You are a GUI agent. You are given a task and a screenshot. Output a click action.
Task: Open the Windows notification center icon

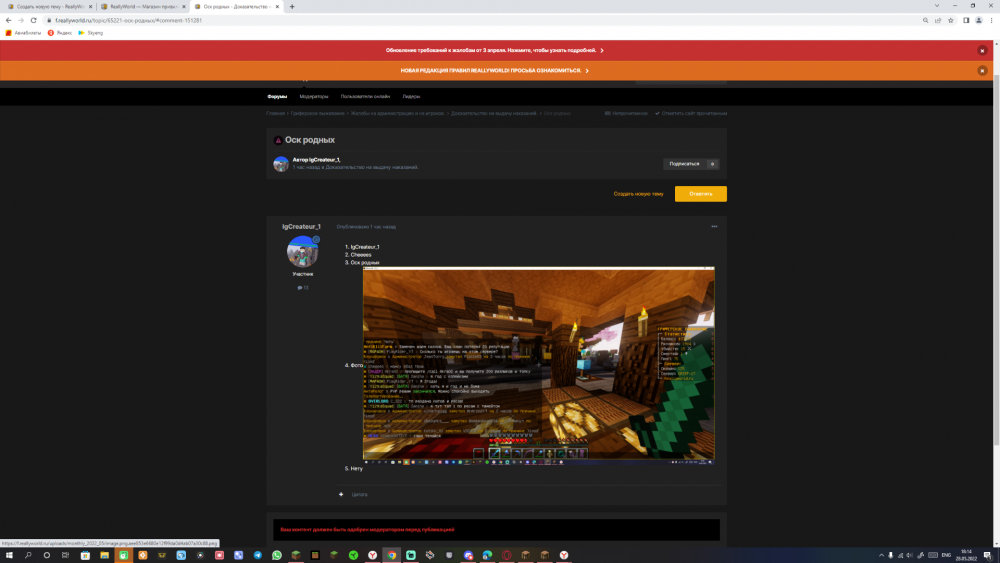tap(988, 555)
